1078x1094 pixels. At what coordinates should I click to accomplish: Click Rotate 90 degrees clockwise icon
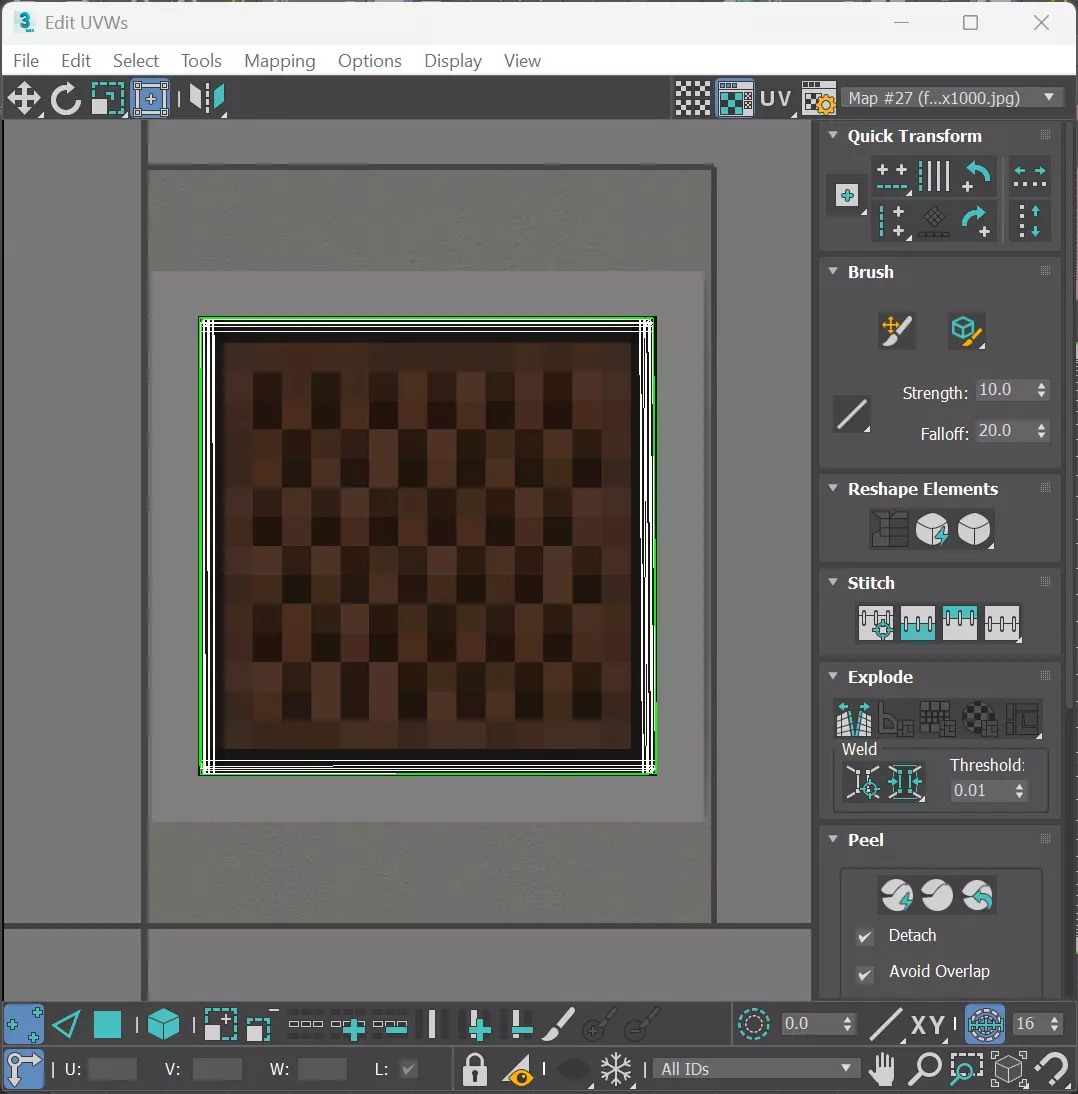tap(977, 222)
